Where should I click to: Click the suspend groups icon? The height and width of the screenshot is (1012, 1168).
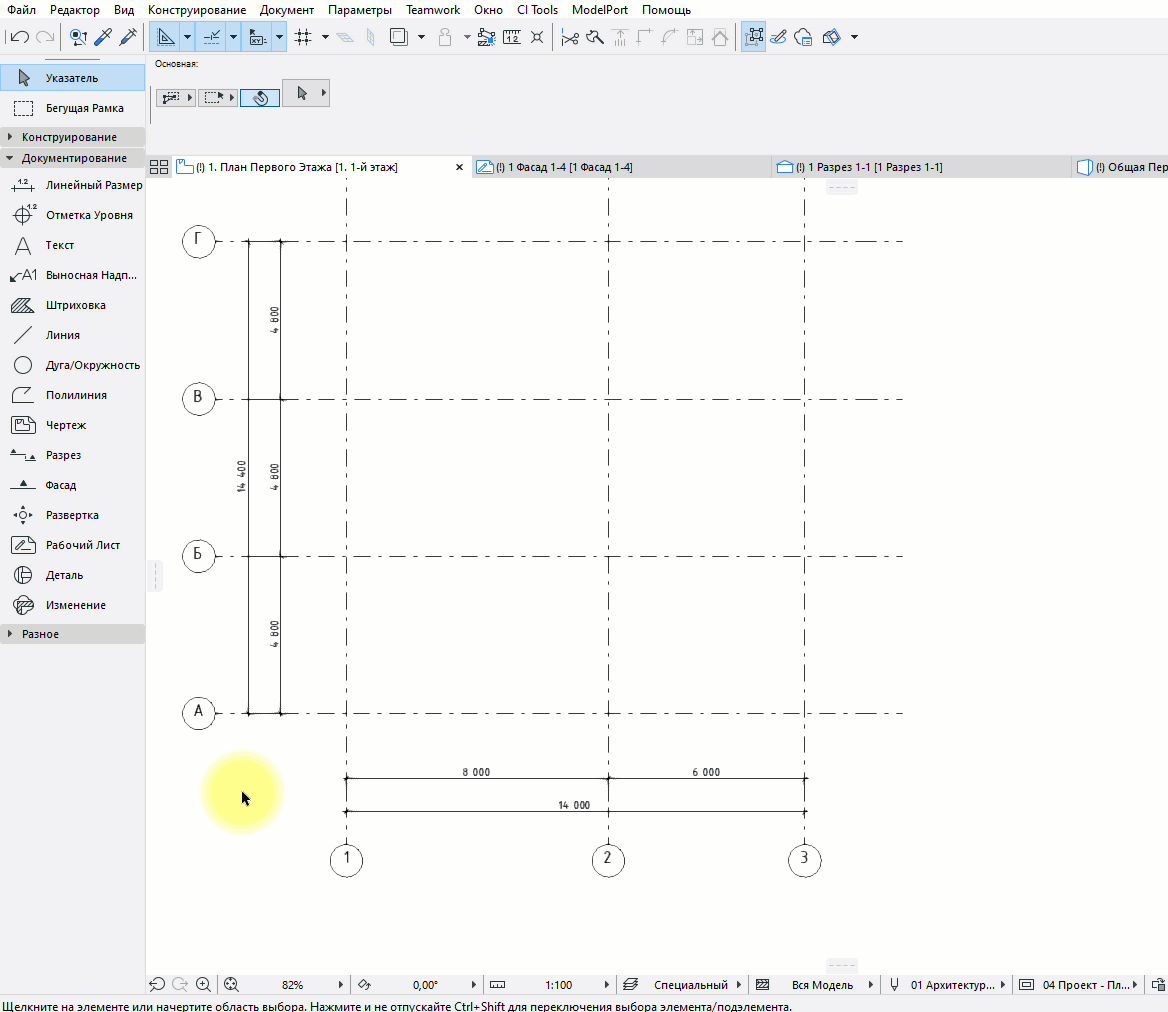pos(445,36)
